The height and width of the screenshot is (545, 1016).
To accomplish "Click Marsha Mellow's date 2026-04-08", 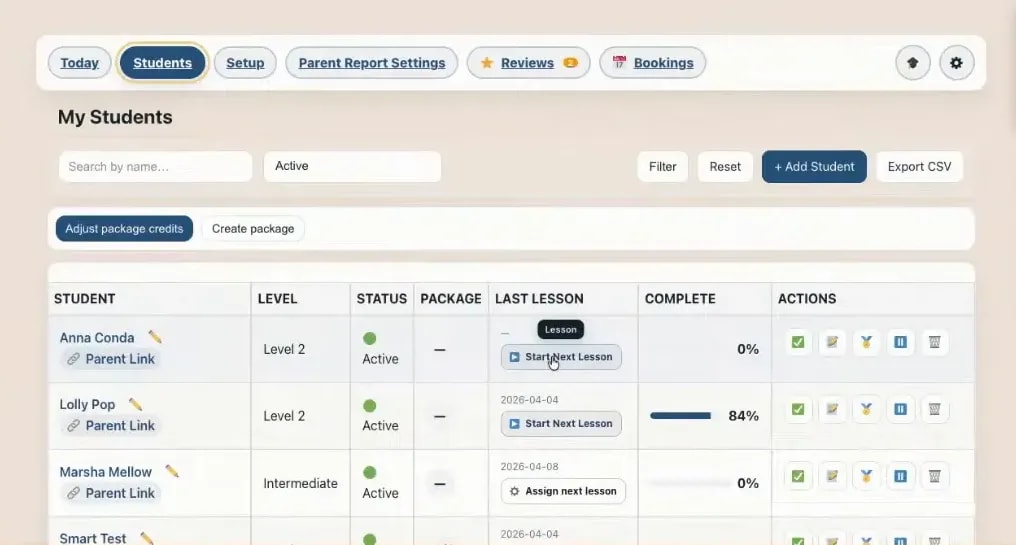I will pyautogui.click(x=529, y=467).
